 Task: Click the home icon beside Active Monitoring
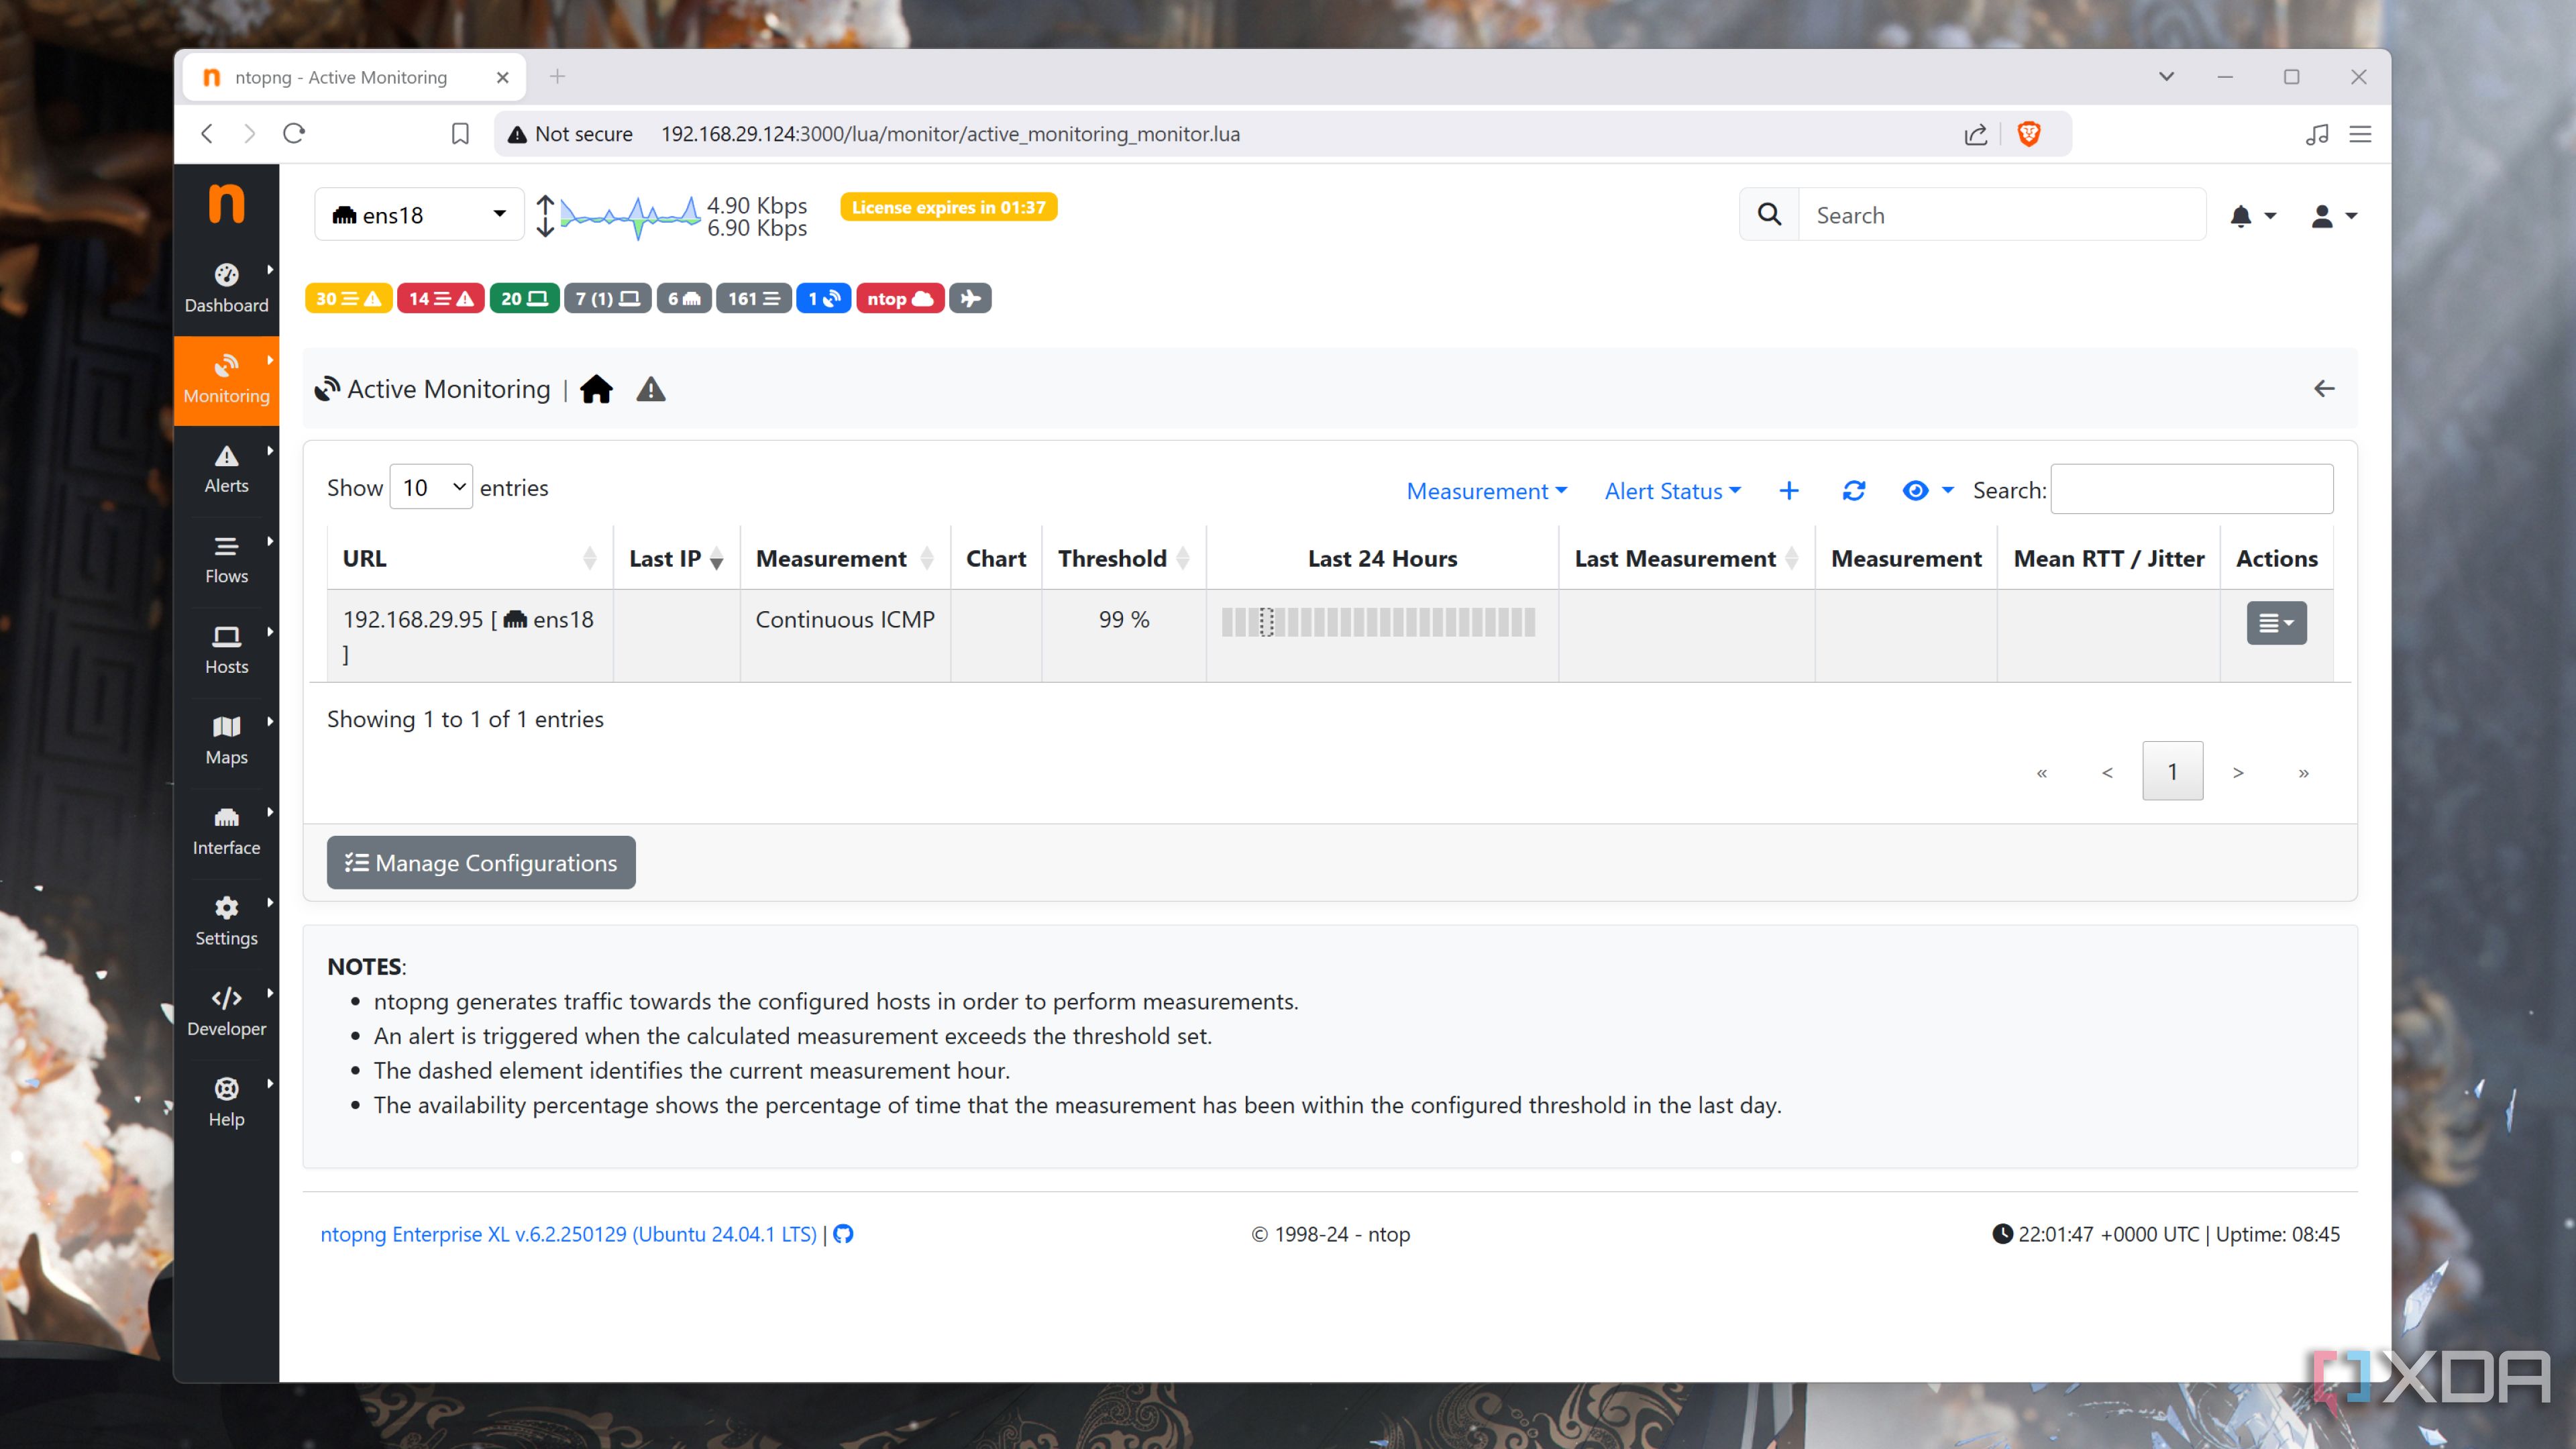point(596,389)
